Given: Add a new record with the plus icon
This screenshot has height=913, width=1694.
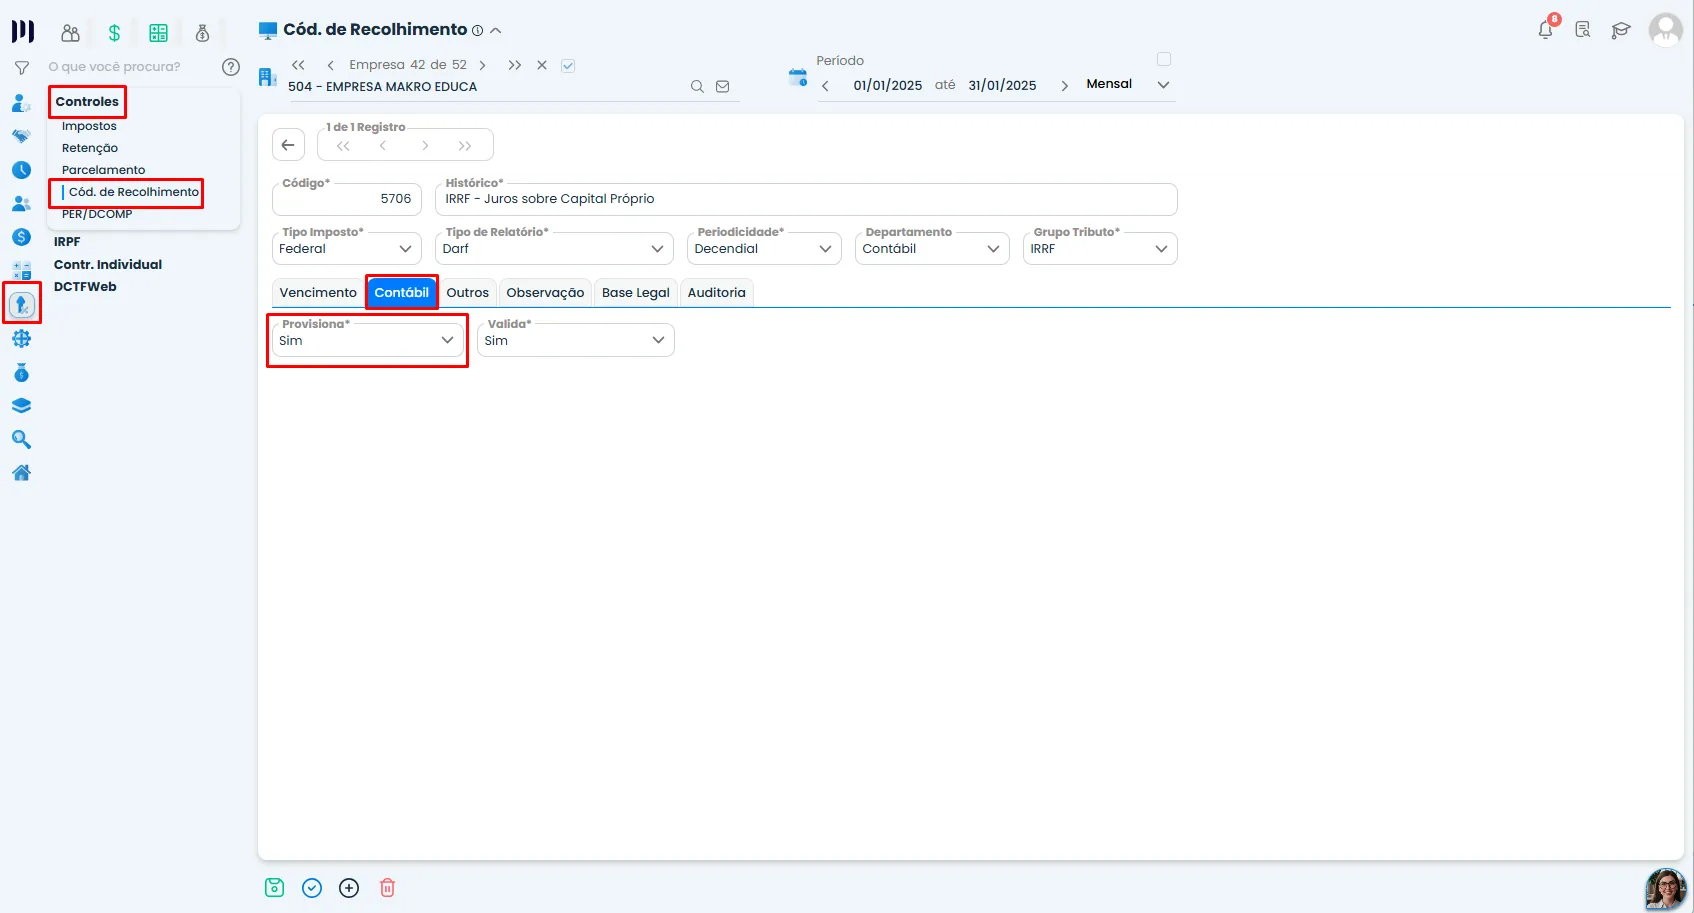Looking at the screenshot, I should click(349, 888).
